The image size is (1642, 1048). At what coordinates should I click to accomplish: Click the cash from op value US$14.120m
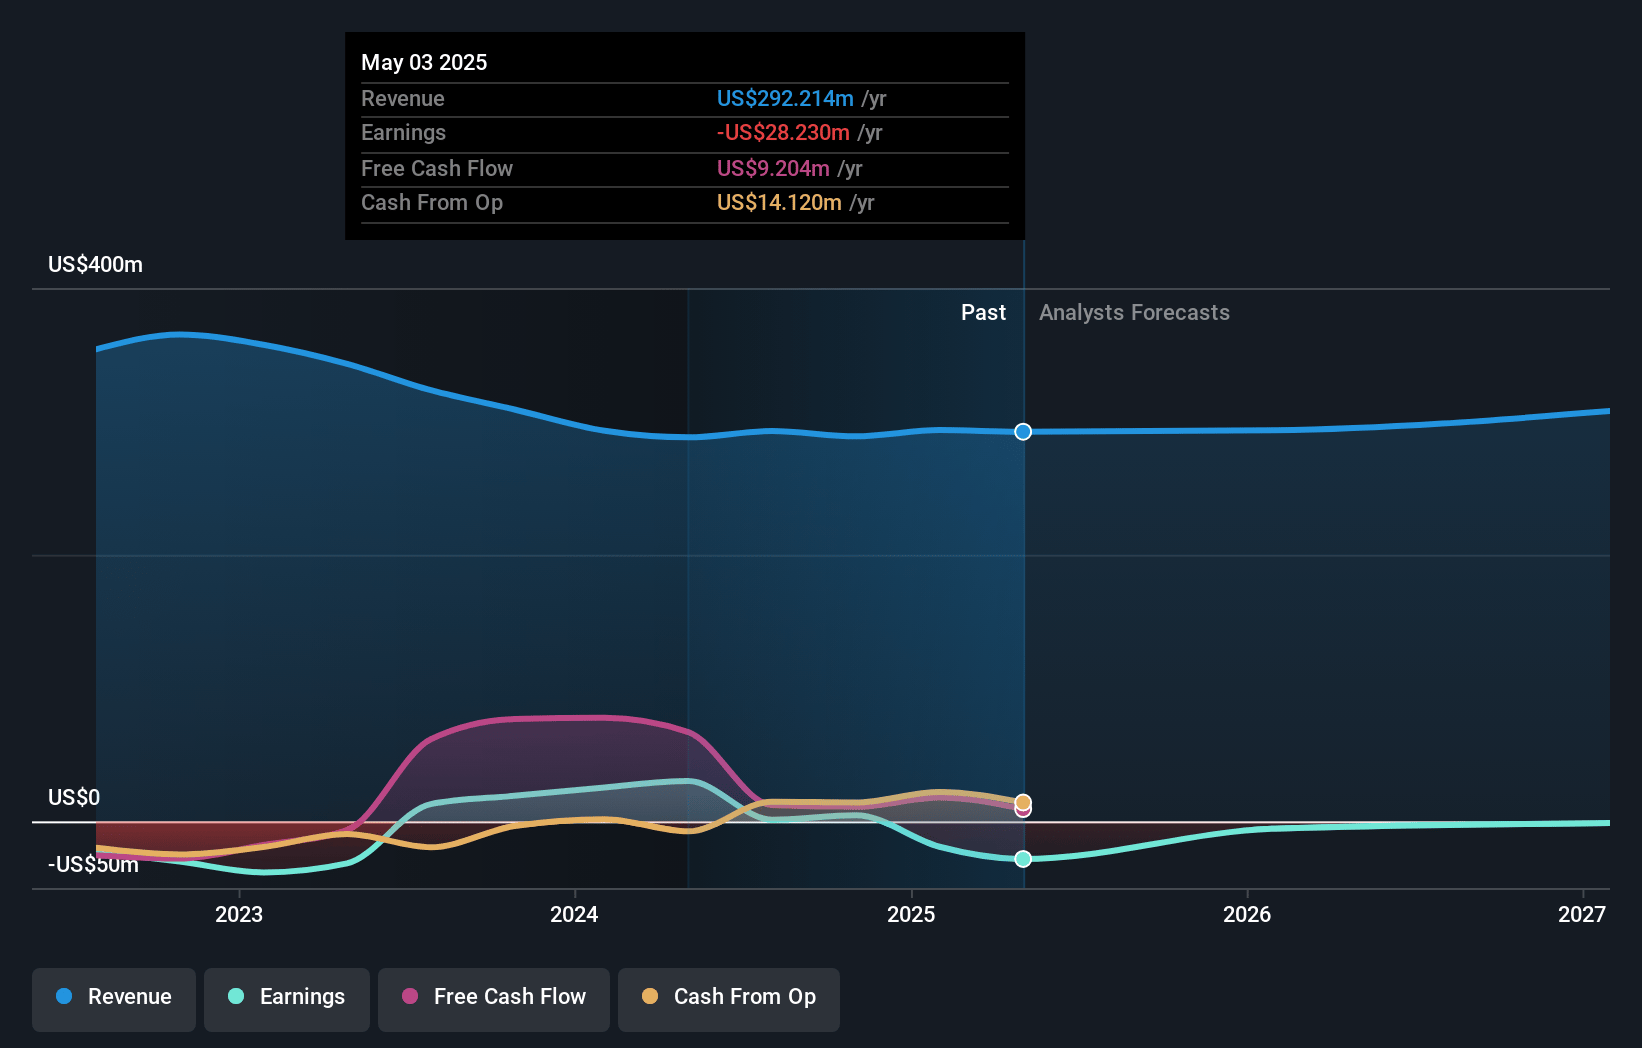pos(779,203)
